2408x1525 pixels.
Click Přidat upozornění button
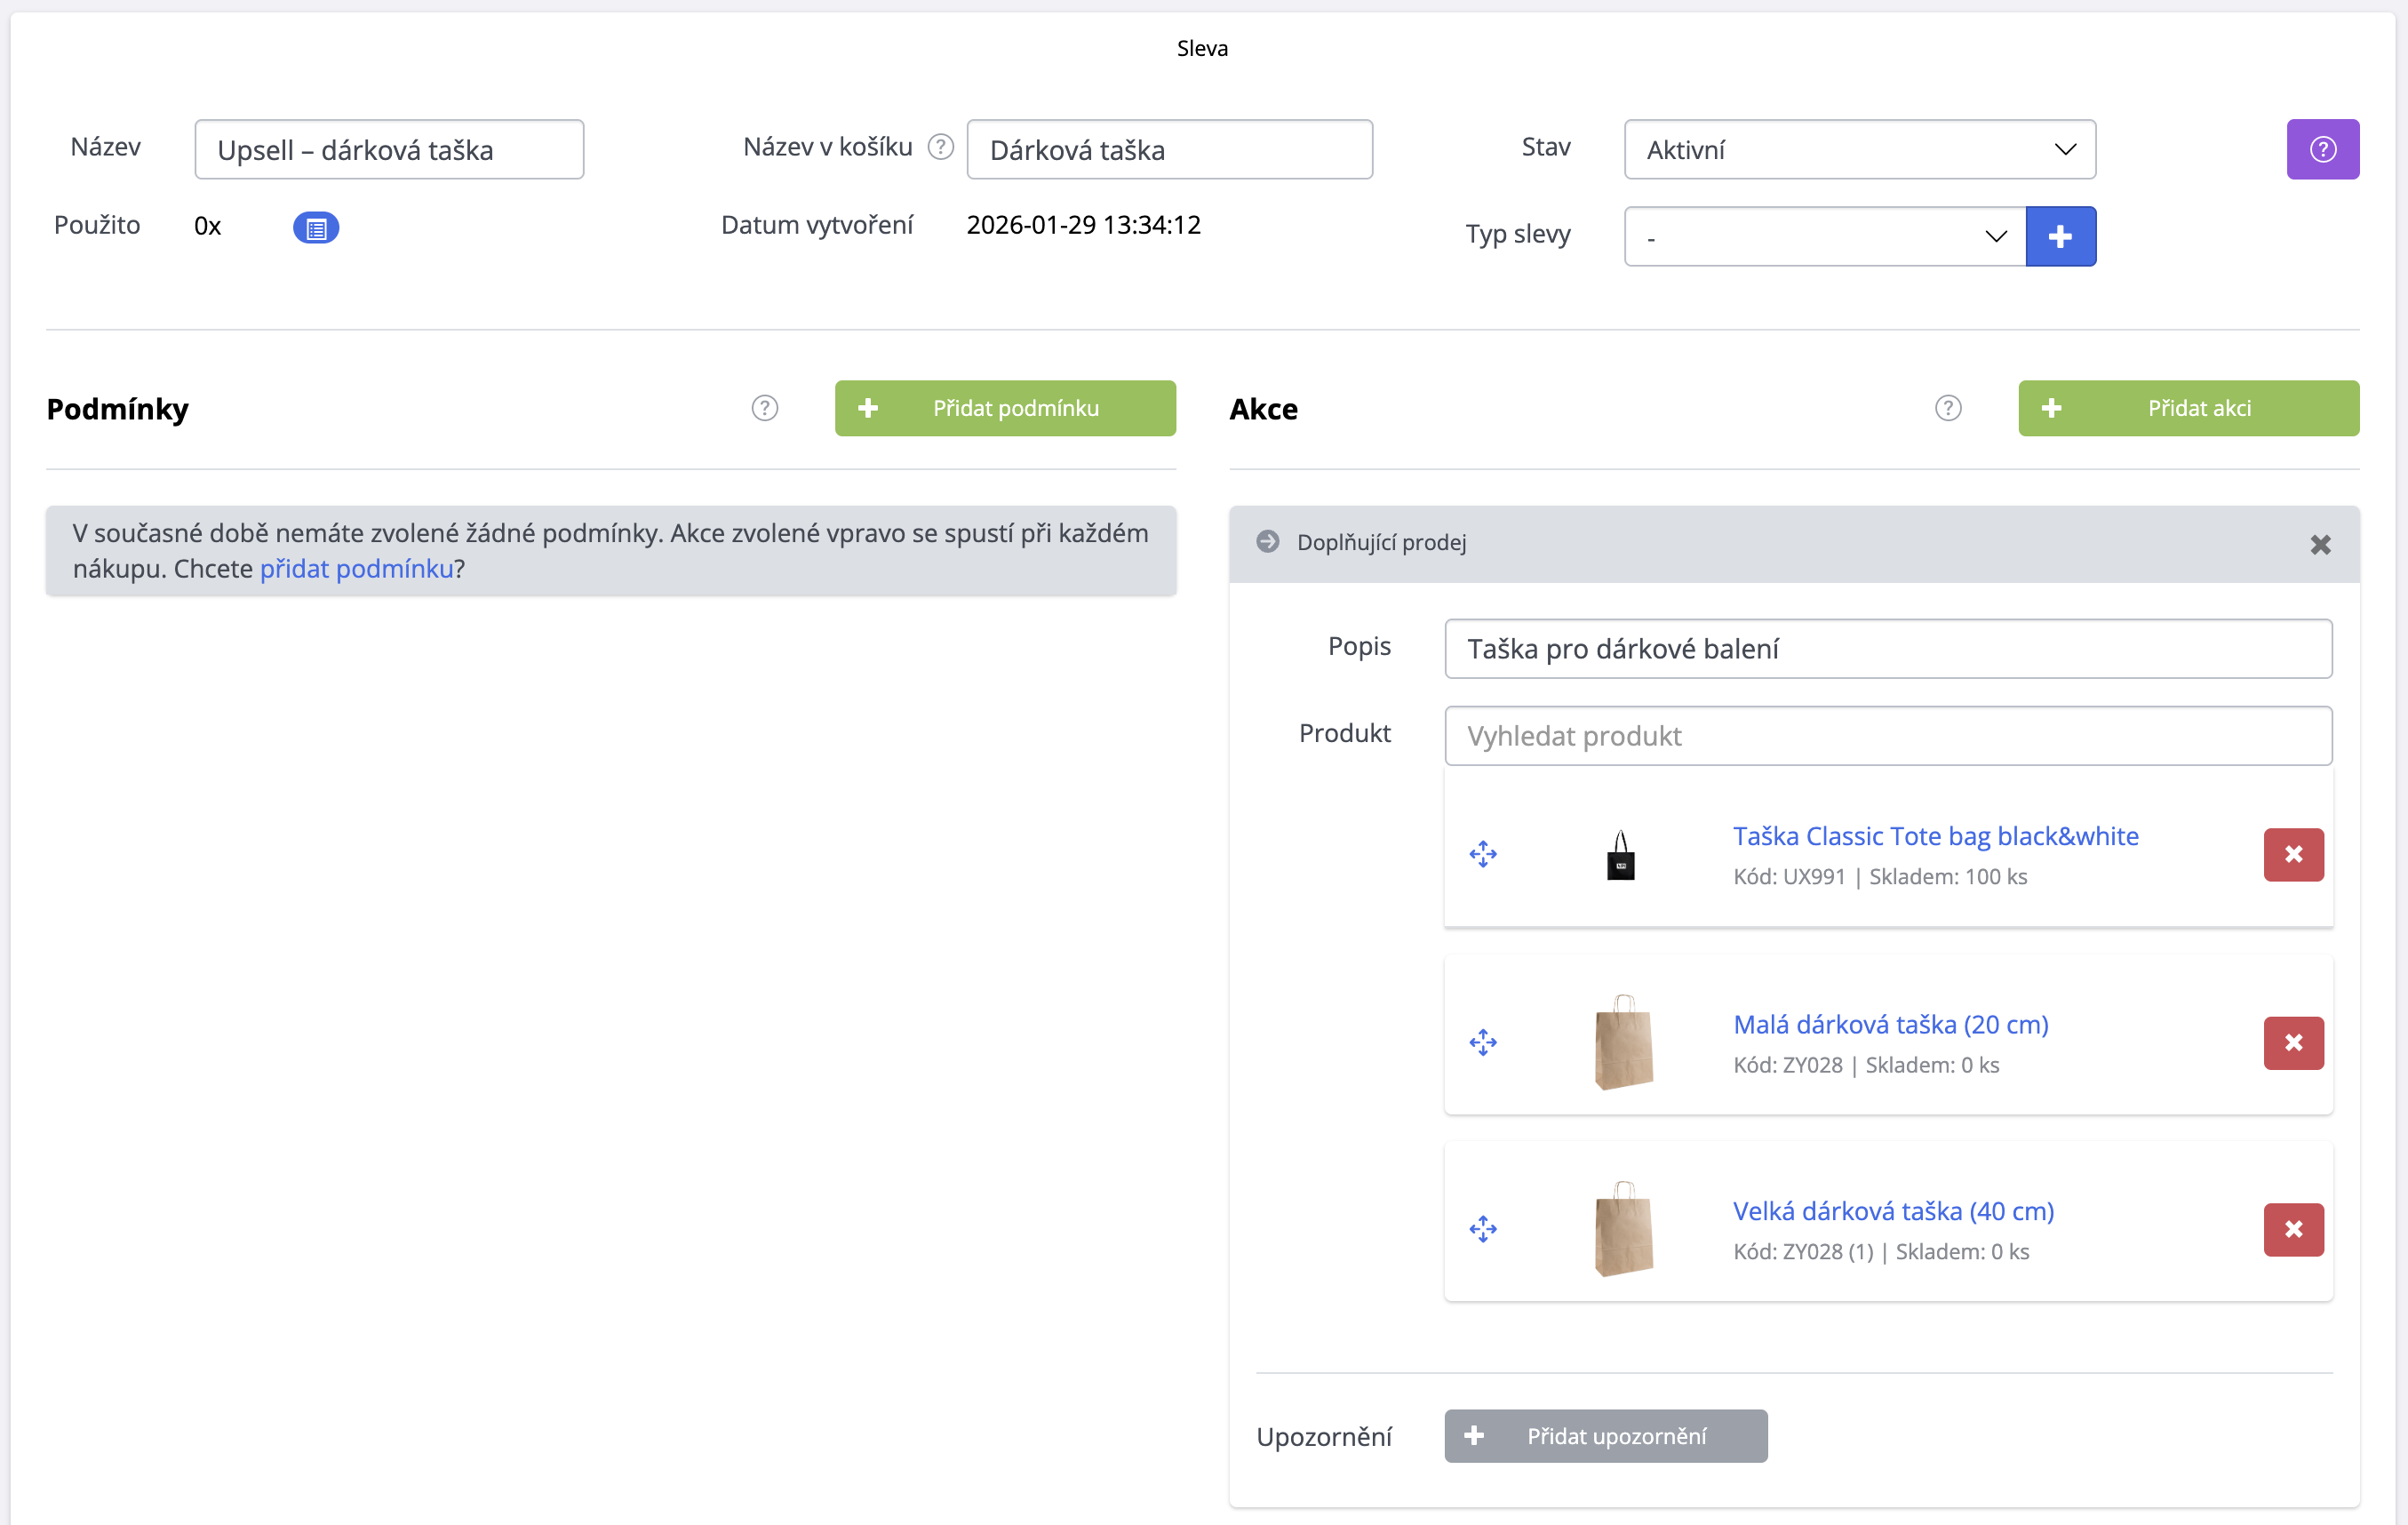pyautogui.click(x=1605, y=1436)
